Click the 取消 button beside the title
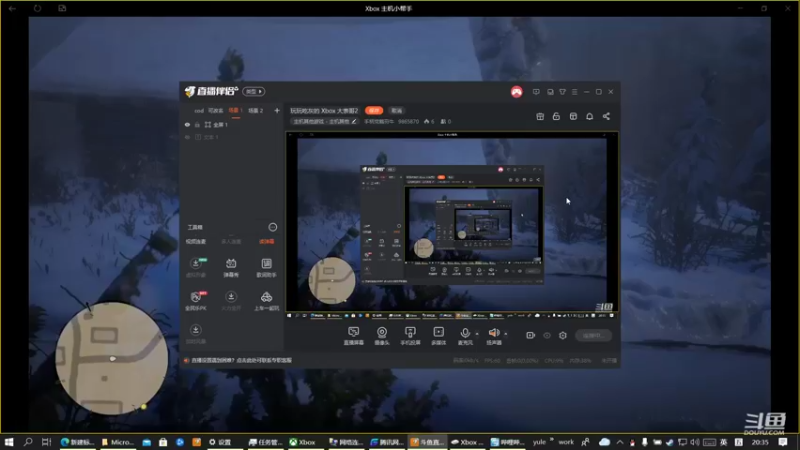 click(396, 110)
